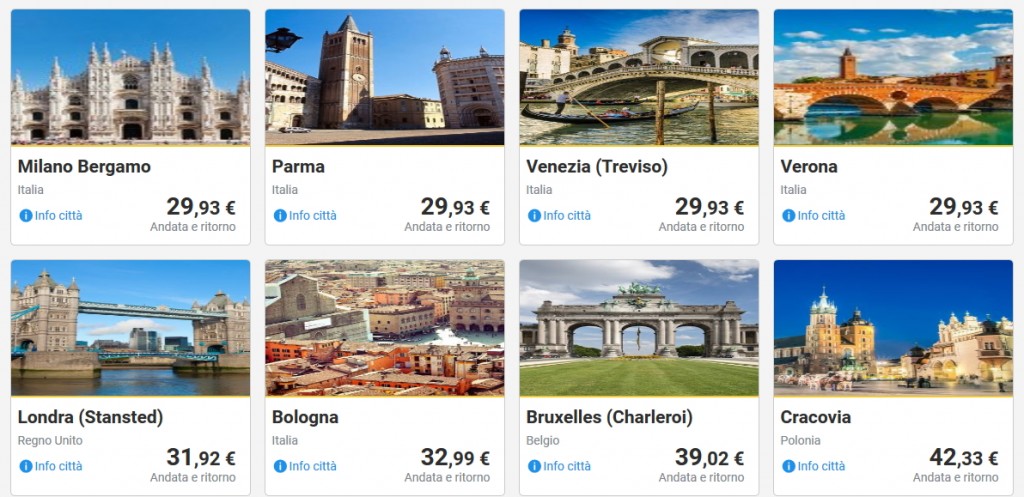Screen dimensions: 1024x497
Task: Open the Milano Bergamo cathedral photo
Action: [x=130, y=77]
